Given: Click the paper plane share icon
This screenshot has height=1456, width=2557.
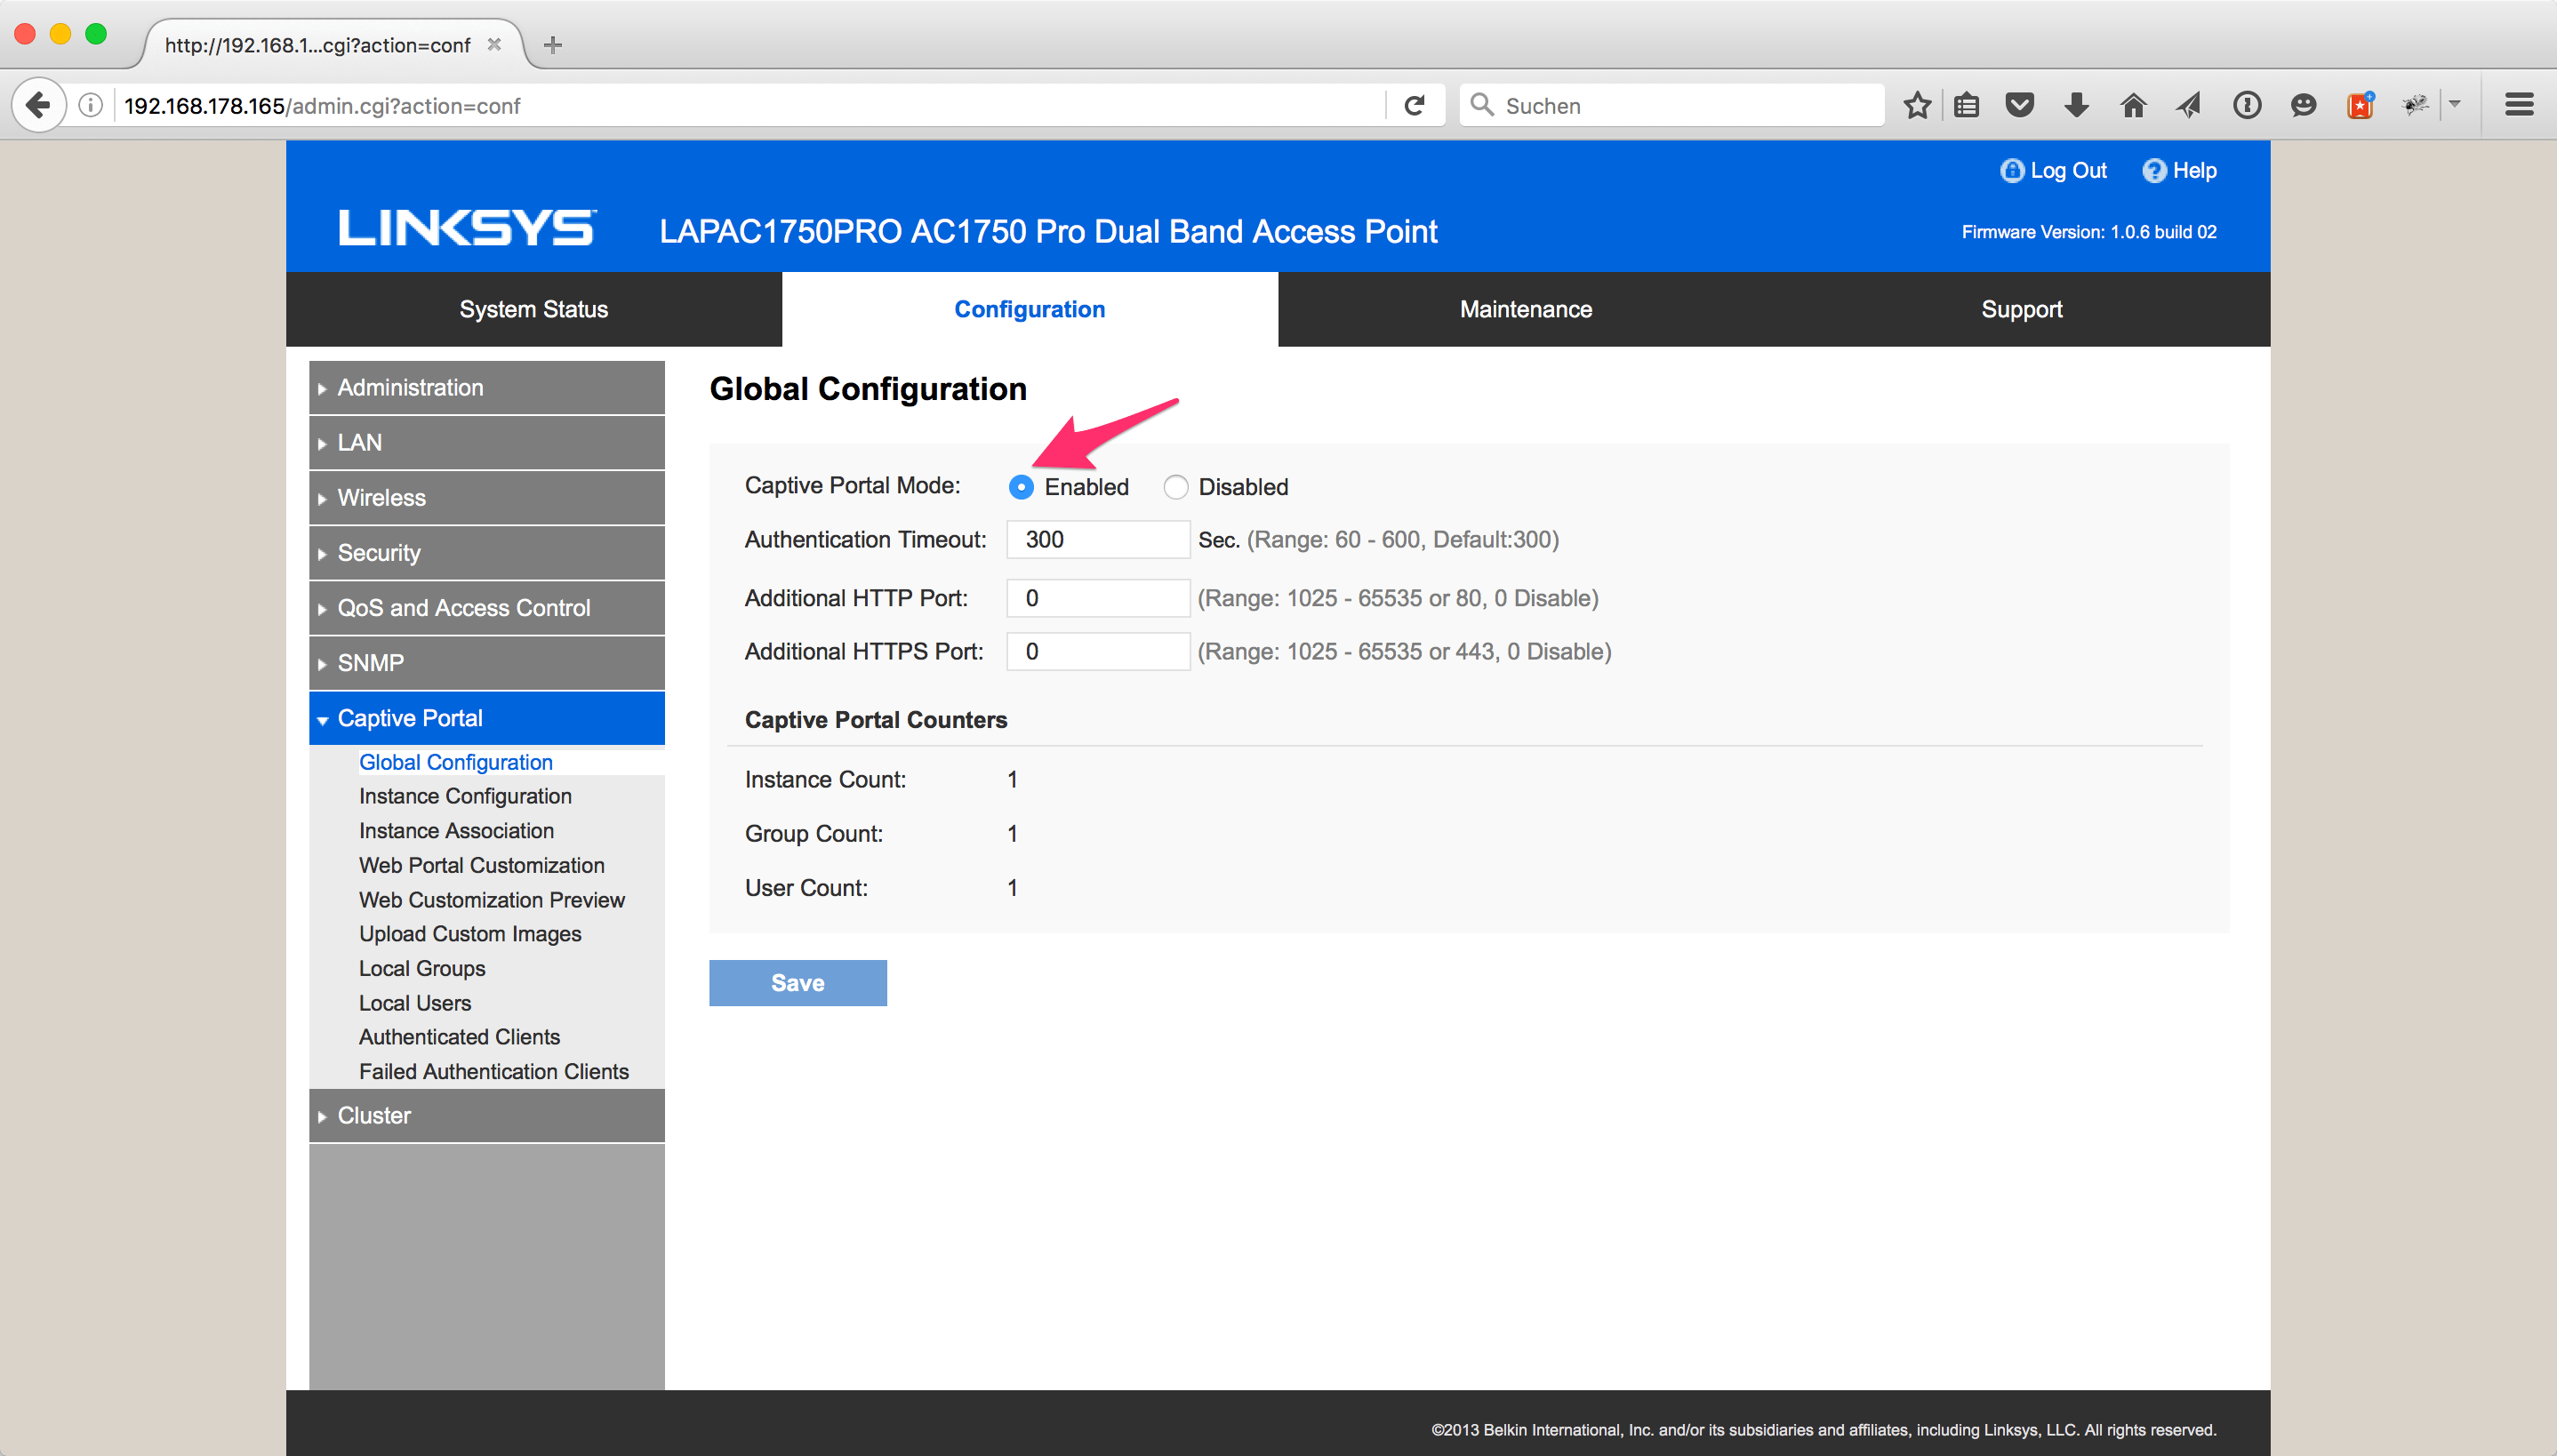Looking at the screenshot, I should coord(2189,105).
